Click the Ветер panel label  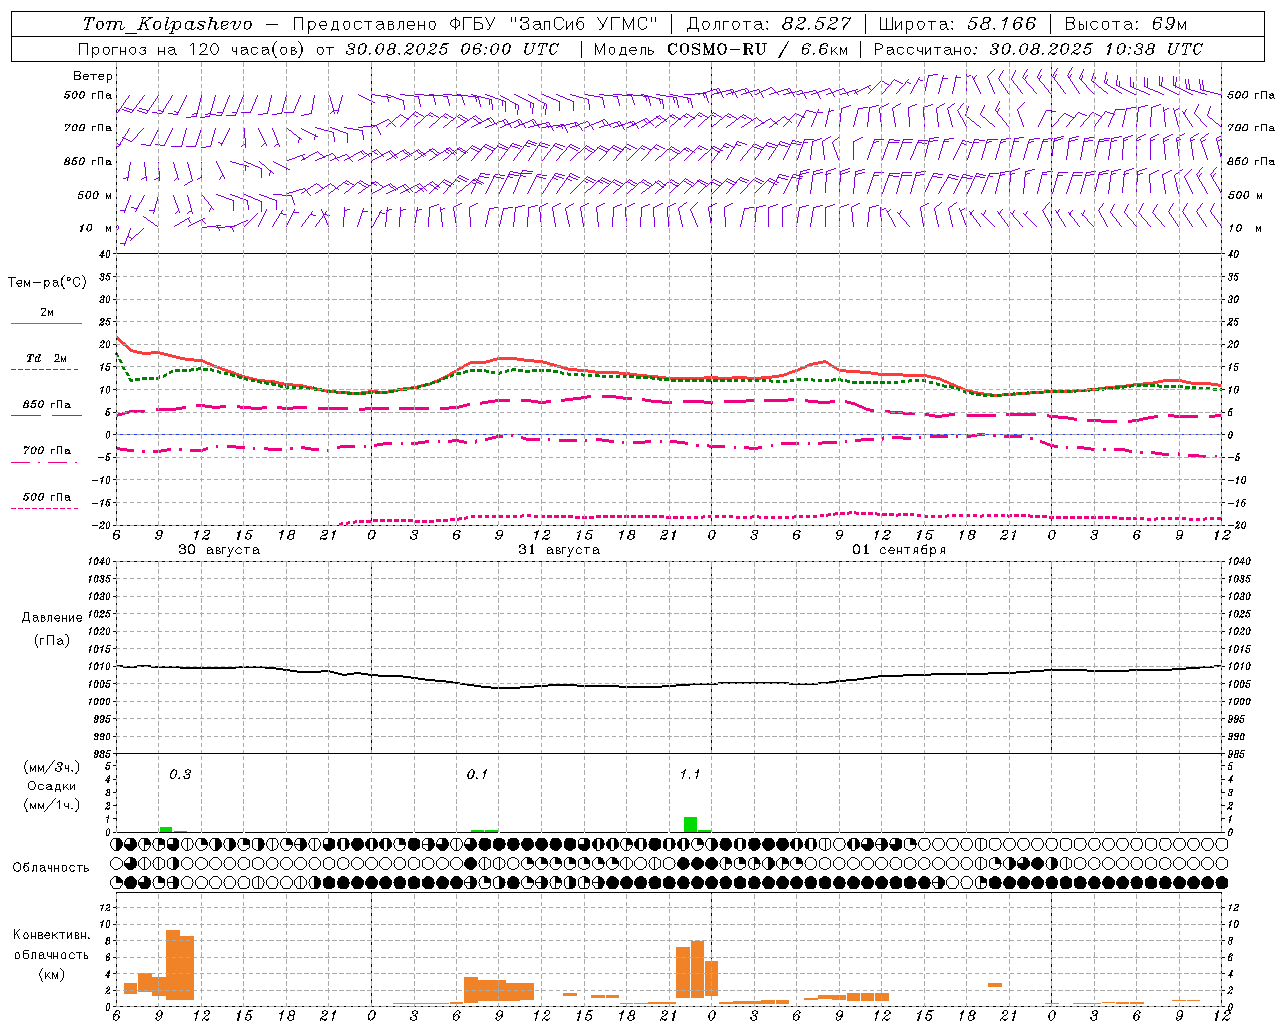click(x=93, y=76)
